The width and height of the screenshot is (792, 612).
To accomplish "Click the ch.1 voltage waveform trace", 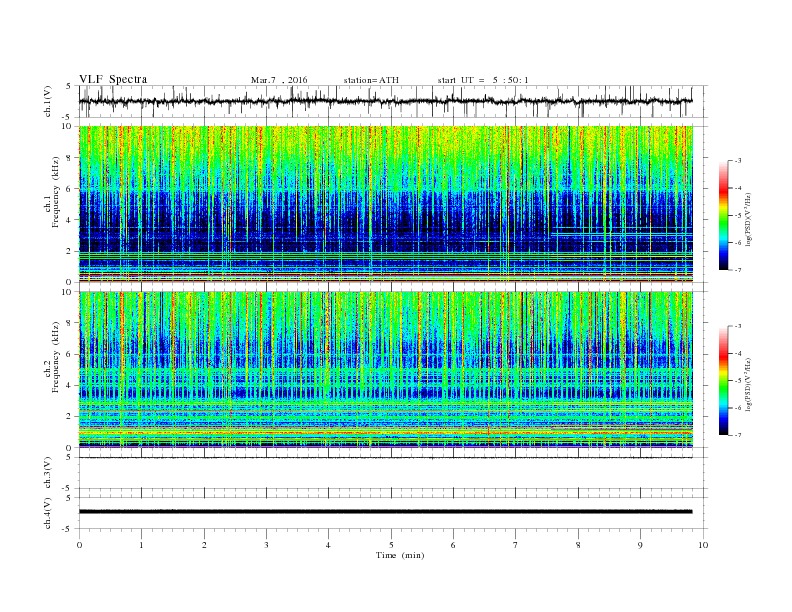I will coord(386,101).
